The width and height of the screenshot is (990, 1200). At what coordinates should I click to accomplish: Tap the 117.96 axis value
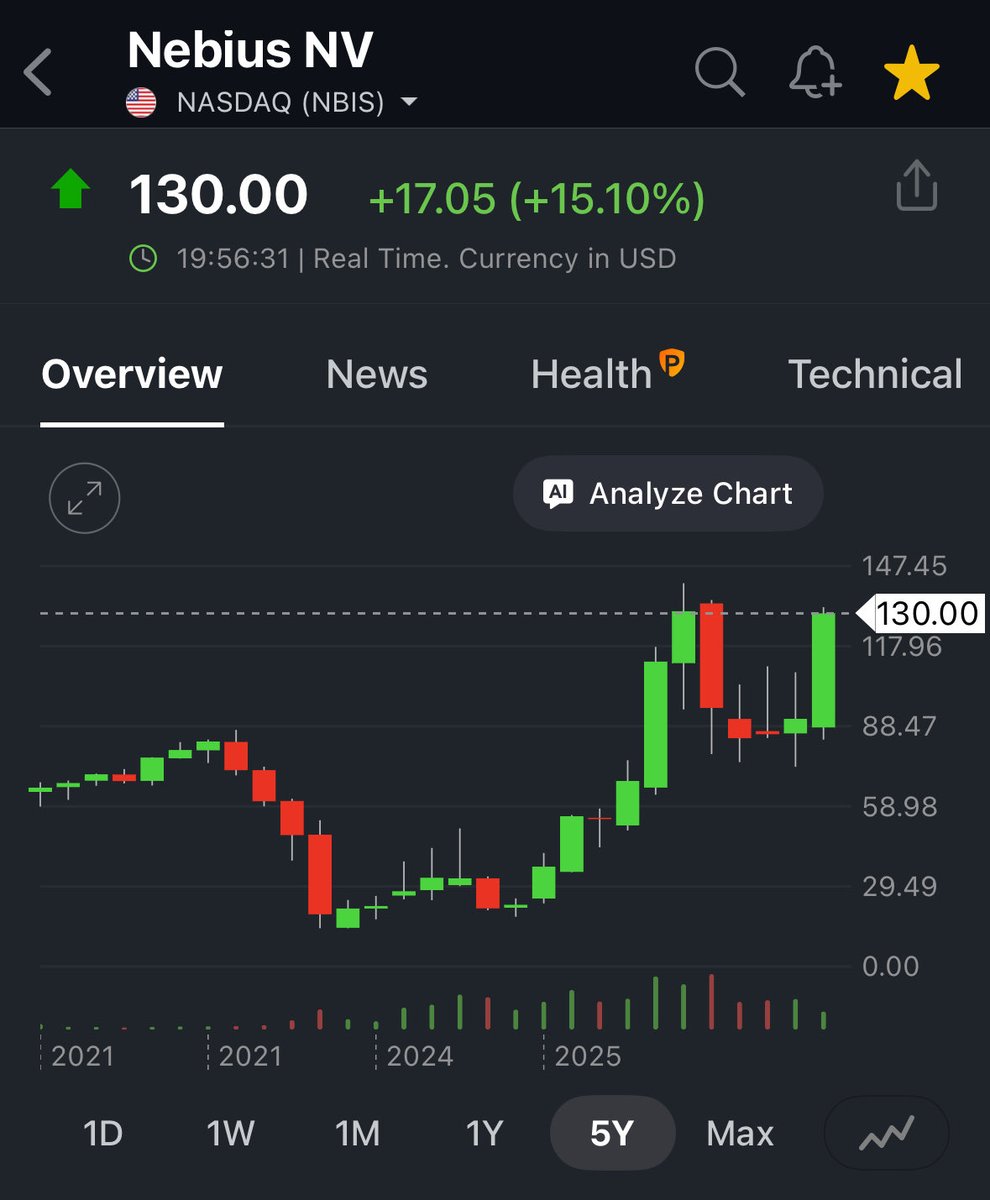pyautogui.click(x=903, y=646)
